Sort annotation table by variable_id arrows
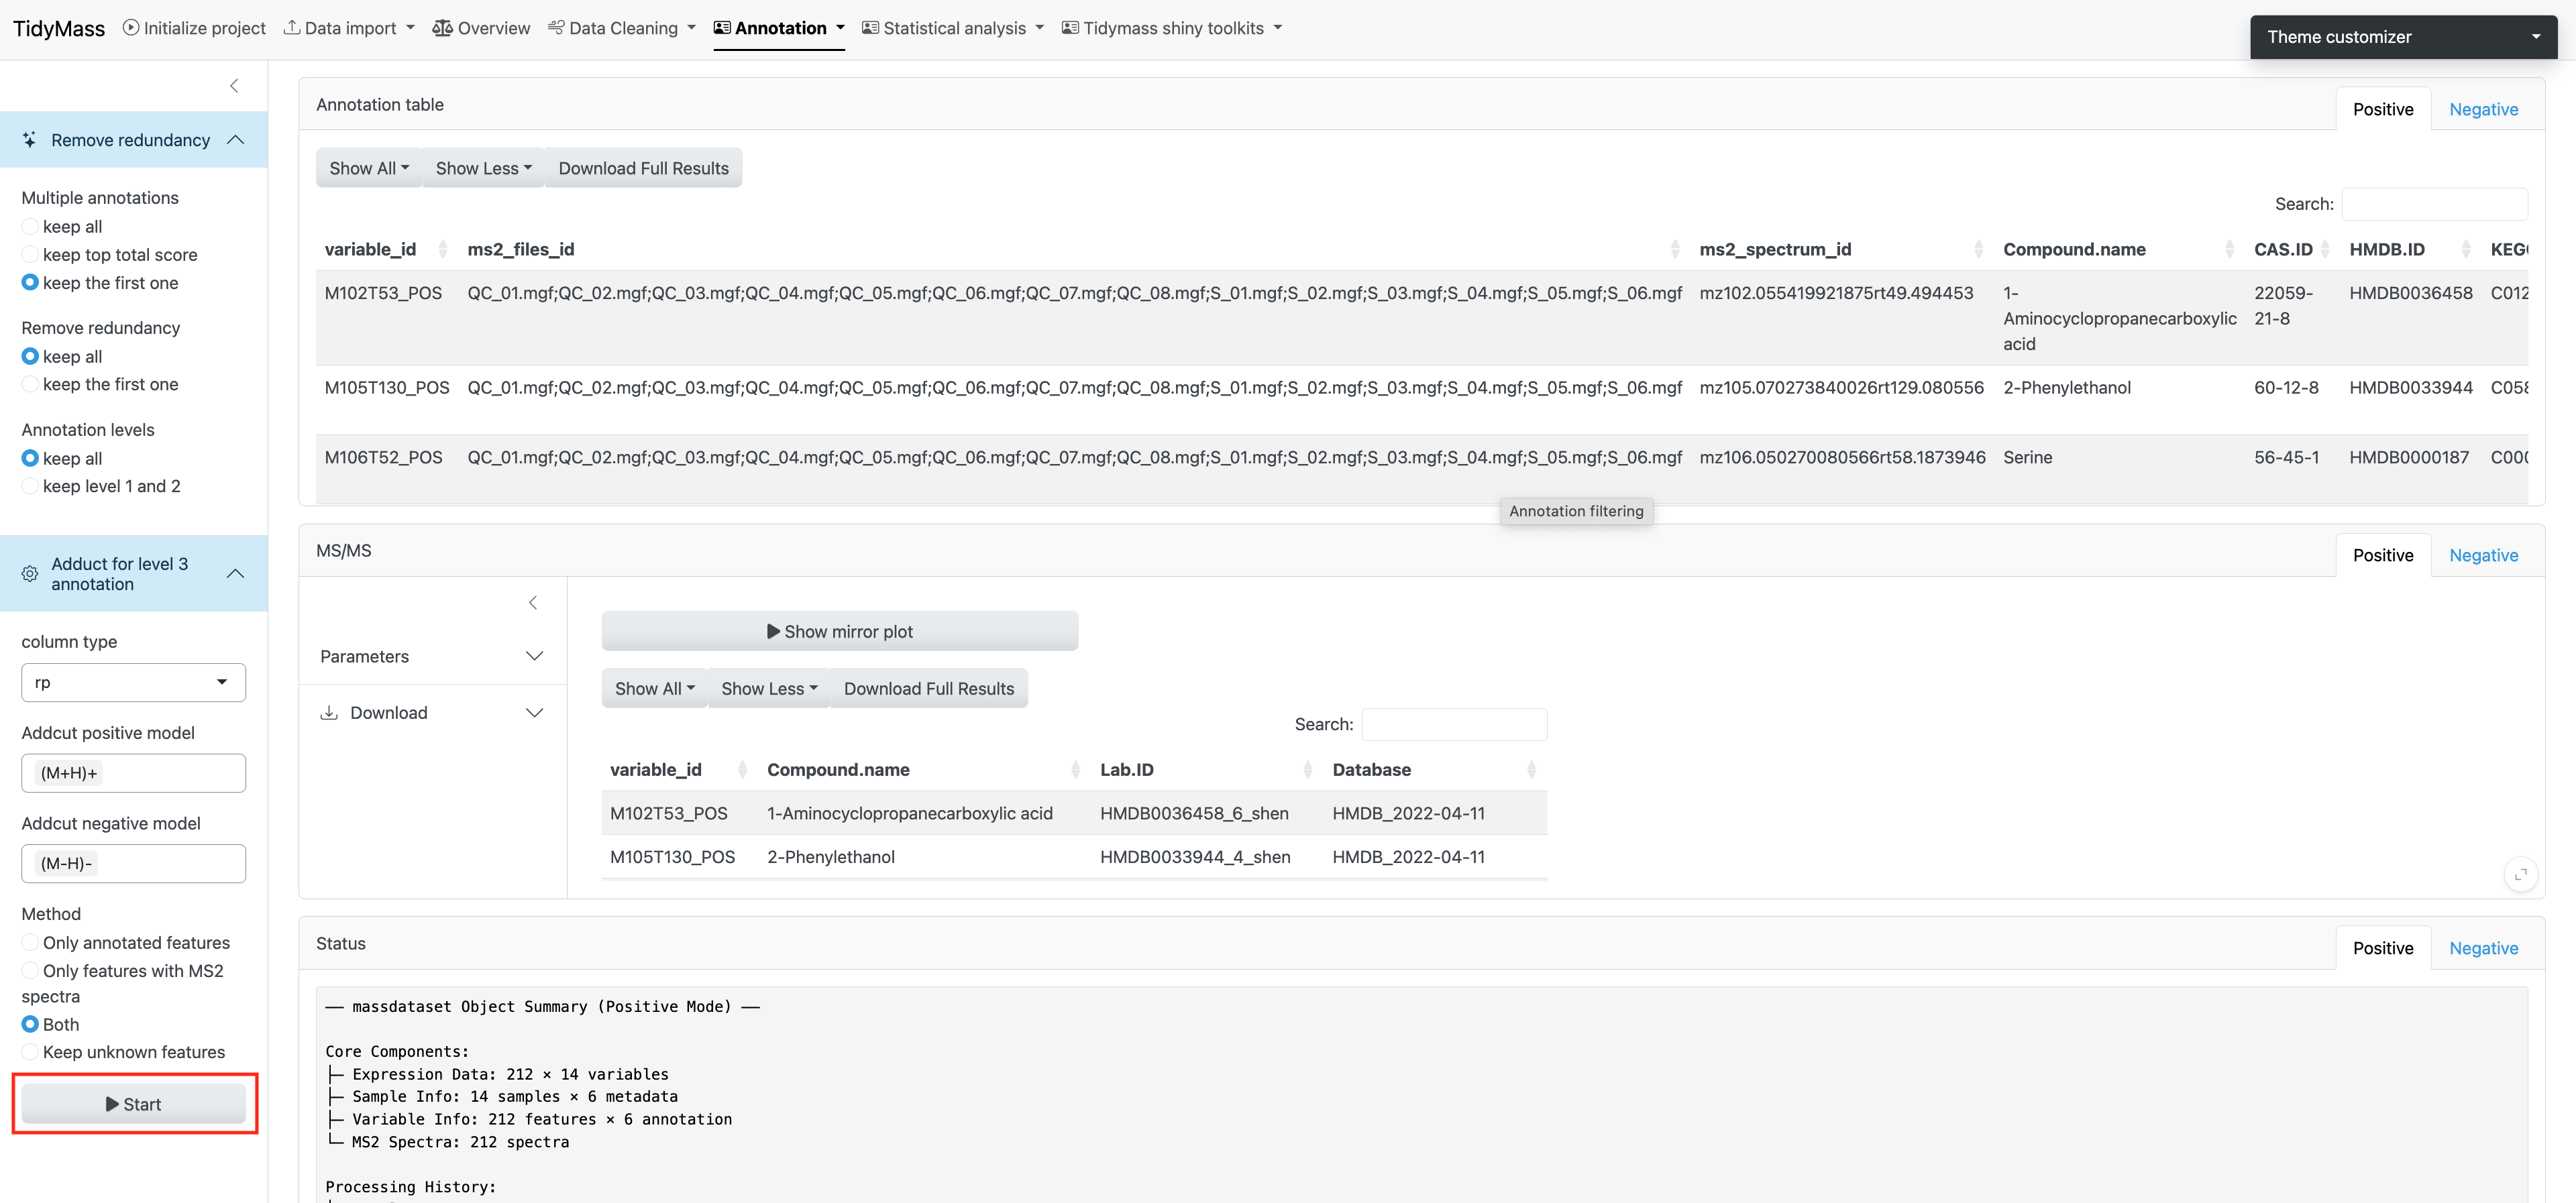2576x1203 pixels. [x=443, y=249]
